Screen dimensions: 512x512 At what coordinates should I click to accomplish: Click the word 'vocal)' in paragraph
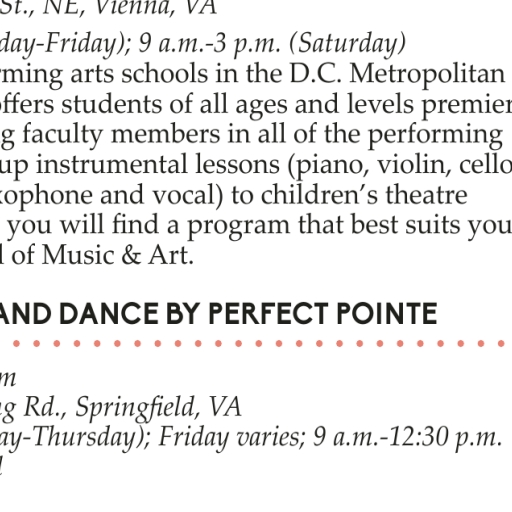188,195
